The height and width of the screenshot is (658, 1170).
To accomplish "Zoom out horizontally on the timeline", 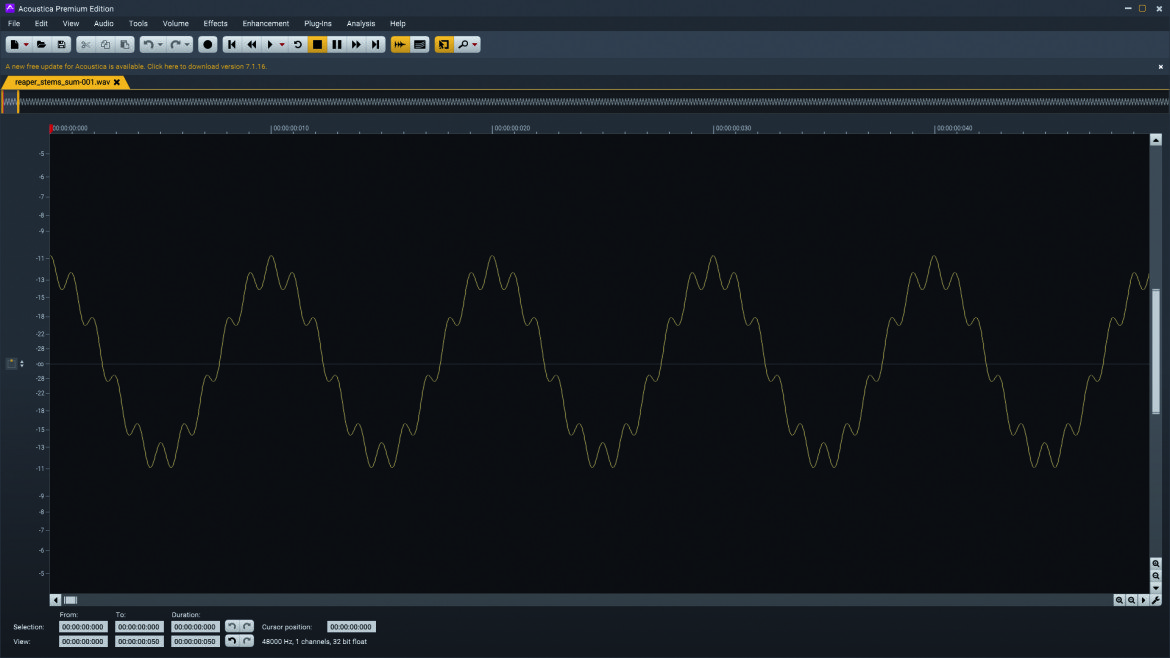I will pyautogui.click(x=1131, y=600).
